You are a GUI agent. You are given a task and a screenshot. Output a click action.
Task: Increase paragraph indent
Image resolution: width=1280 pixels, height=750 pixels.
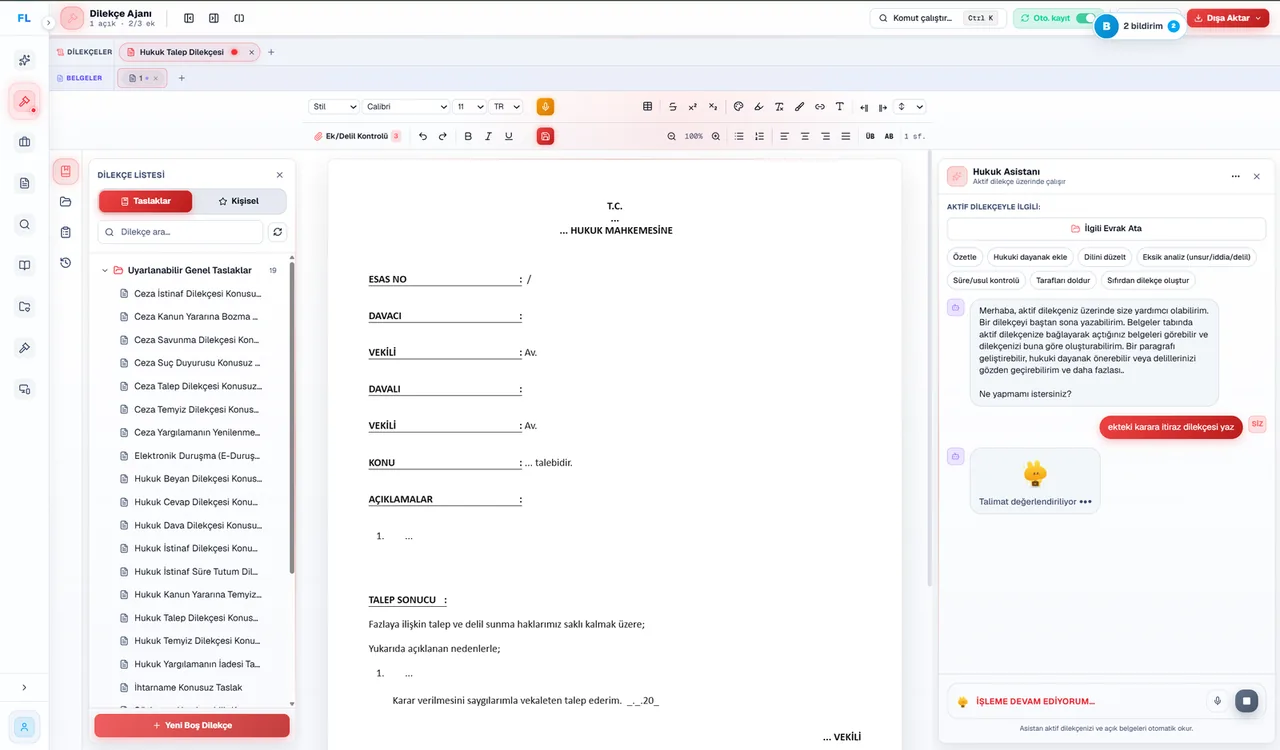pyautogui.click(x=882, y=107)
